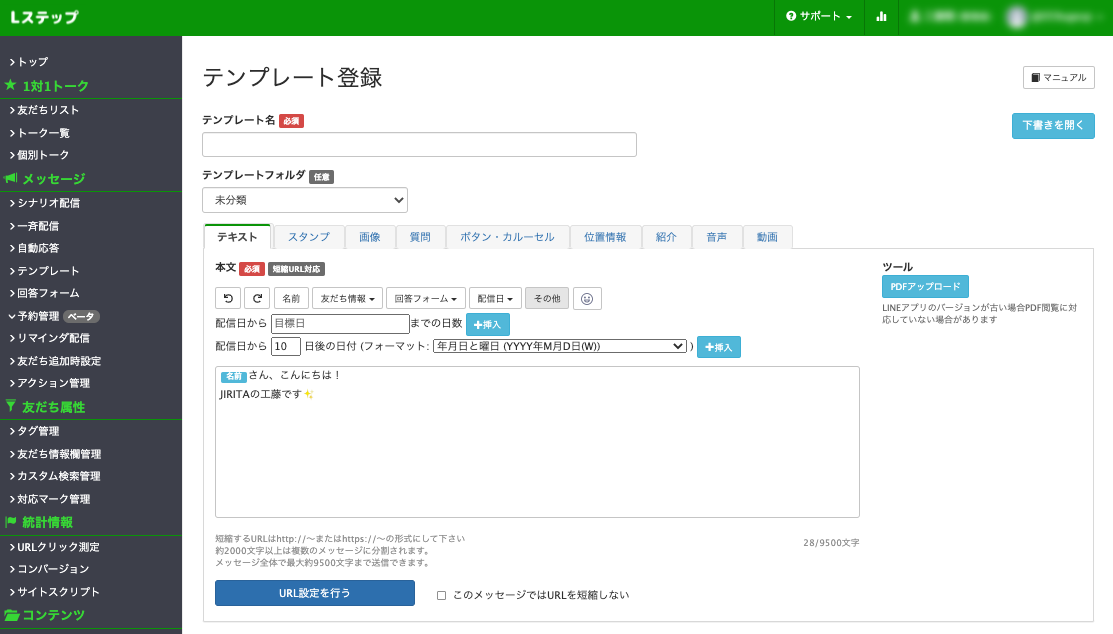The height and width of the screenshot is (634, 1113).
Task: Open the テンプレートフォルダ dropdown showing 未分類
Action: click(x=305, y=200)
